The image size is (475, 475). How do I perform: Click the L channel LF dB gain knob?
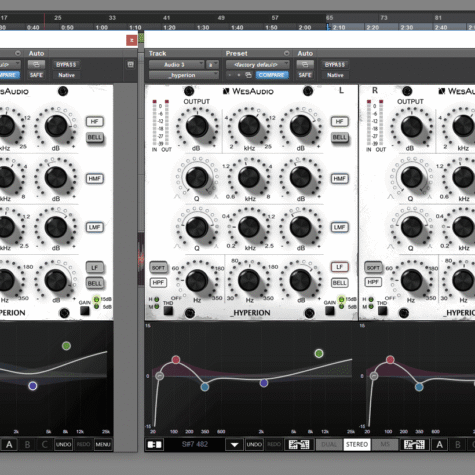[301, 281]
